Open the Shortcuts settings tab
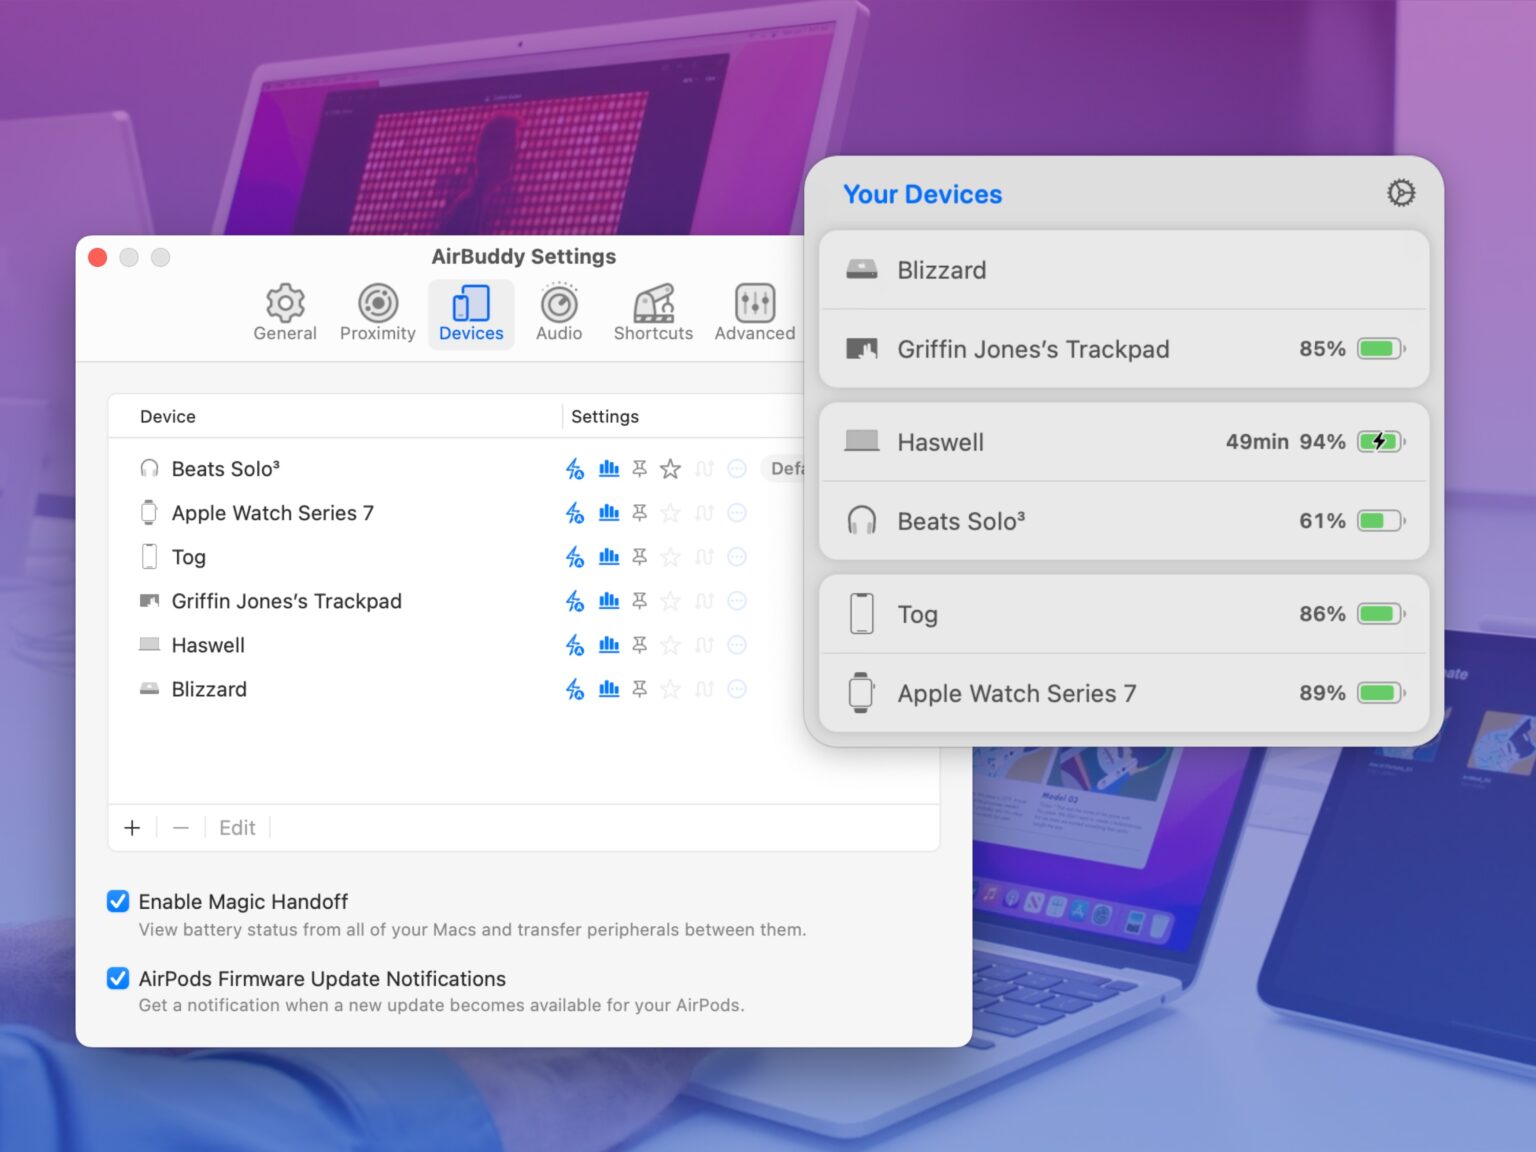 (653, 313)
